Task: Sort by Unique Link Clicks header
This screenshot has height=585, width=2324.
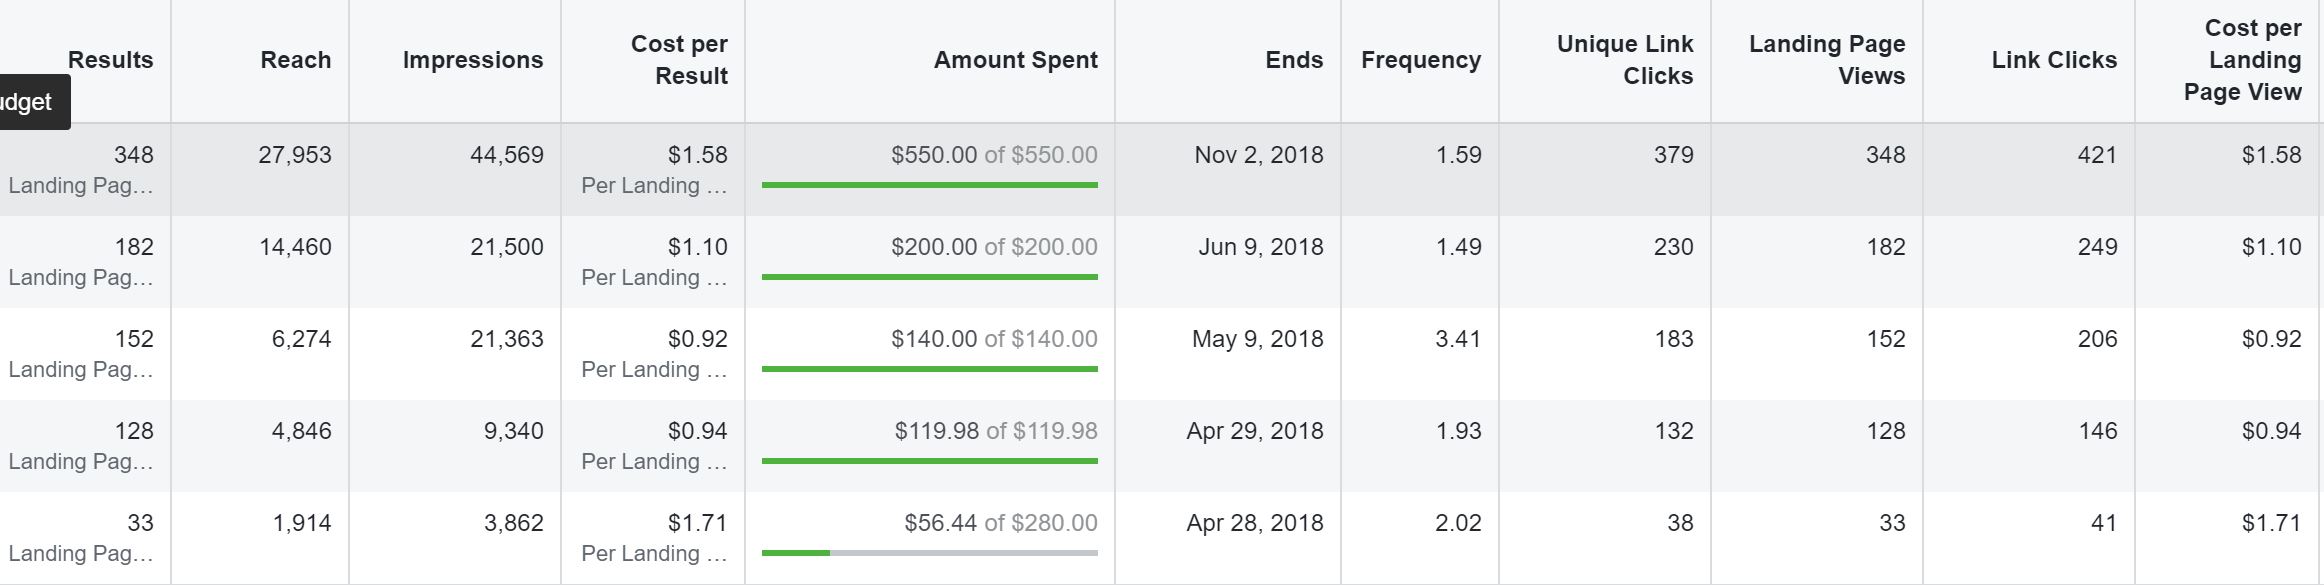Action: click(1625, 60)
